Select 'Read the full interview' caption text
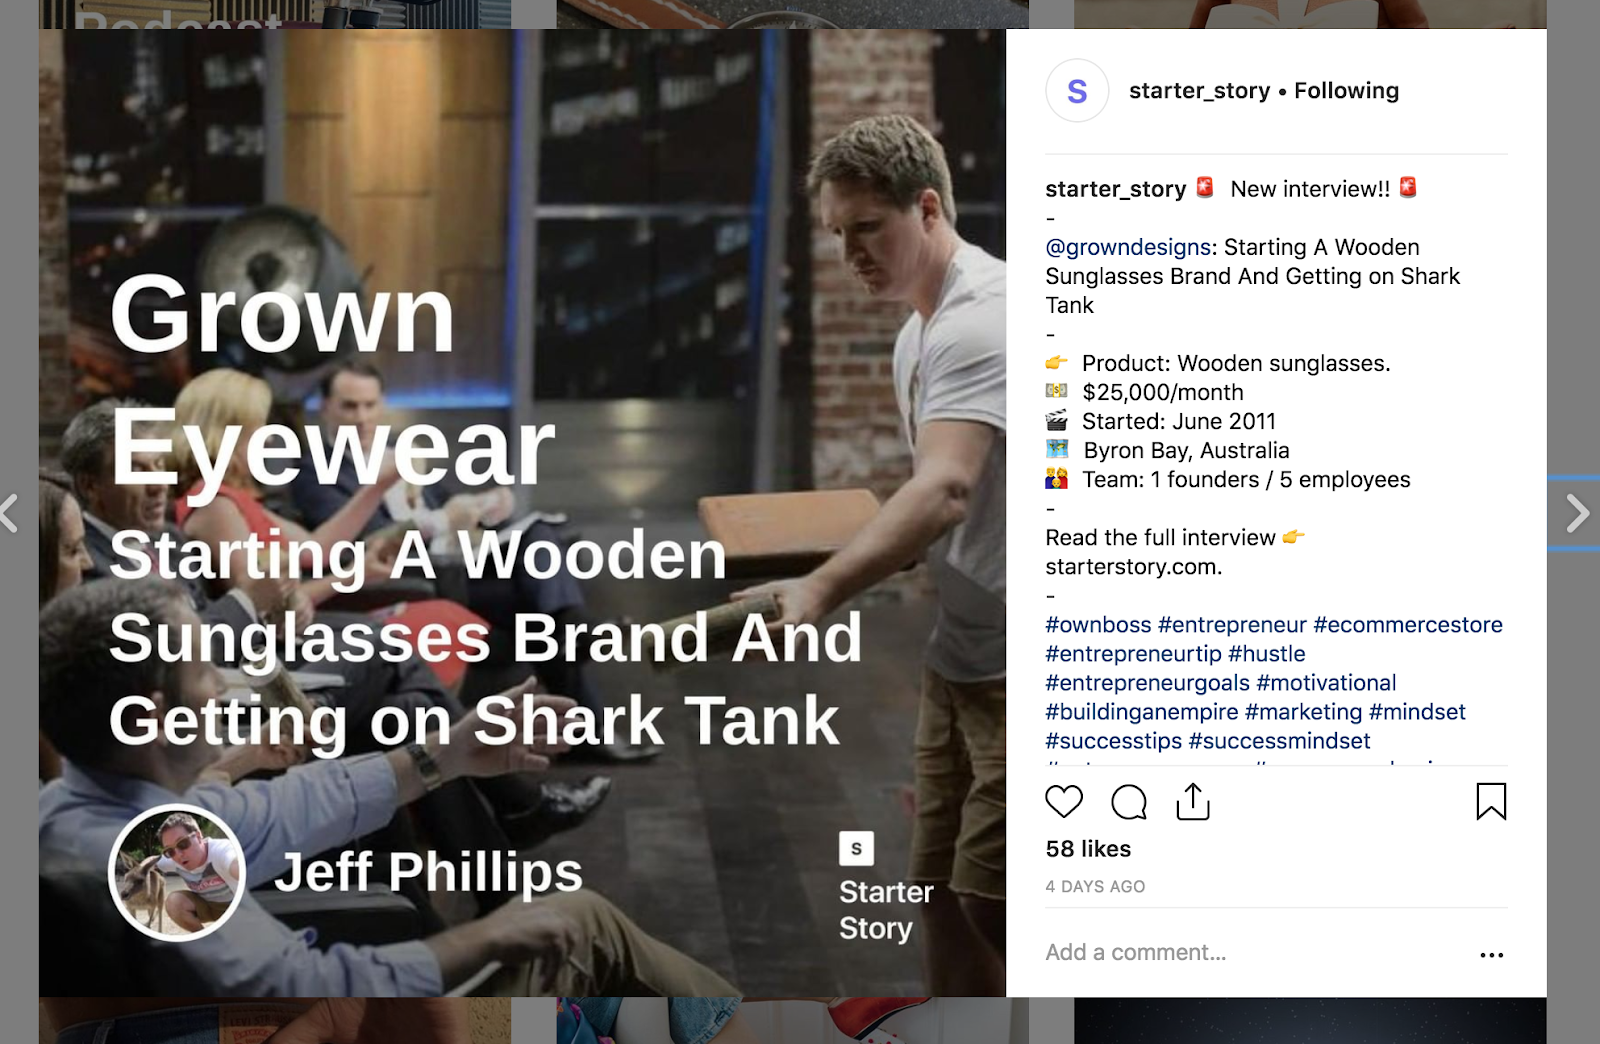The image size is (1600, 1044). click(1160, 538)
